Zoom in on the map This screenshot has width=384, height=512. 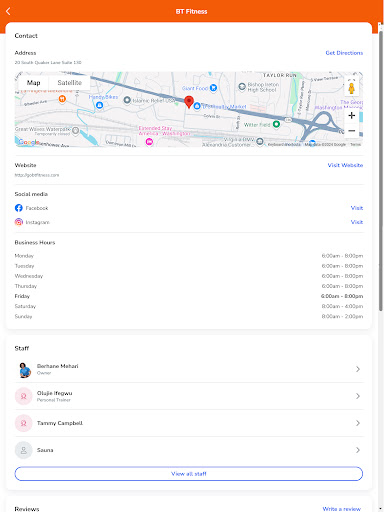[351, 116]
